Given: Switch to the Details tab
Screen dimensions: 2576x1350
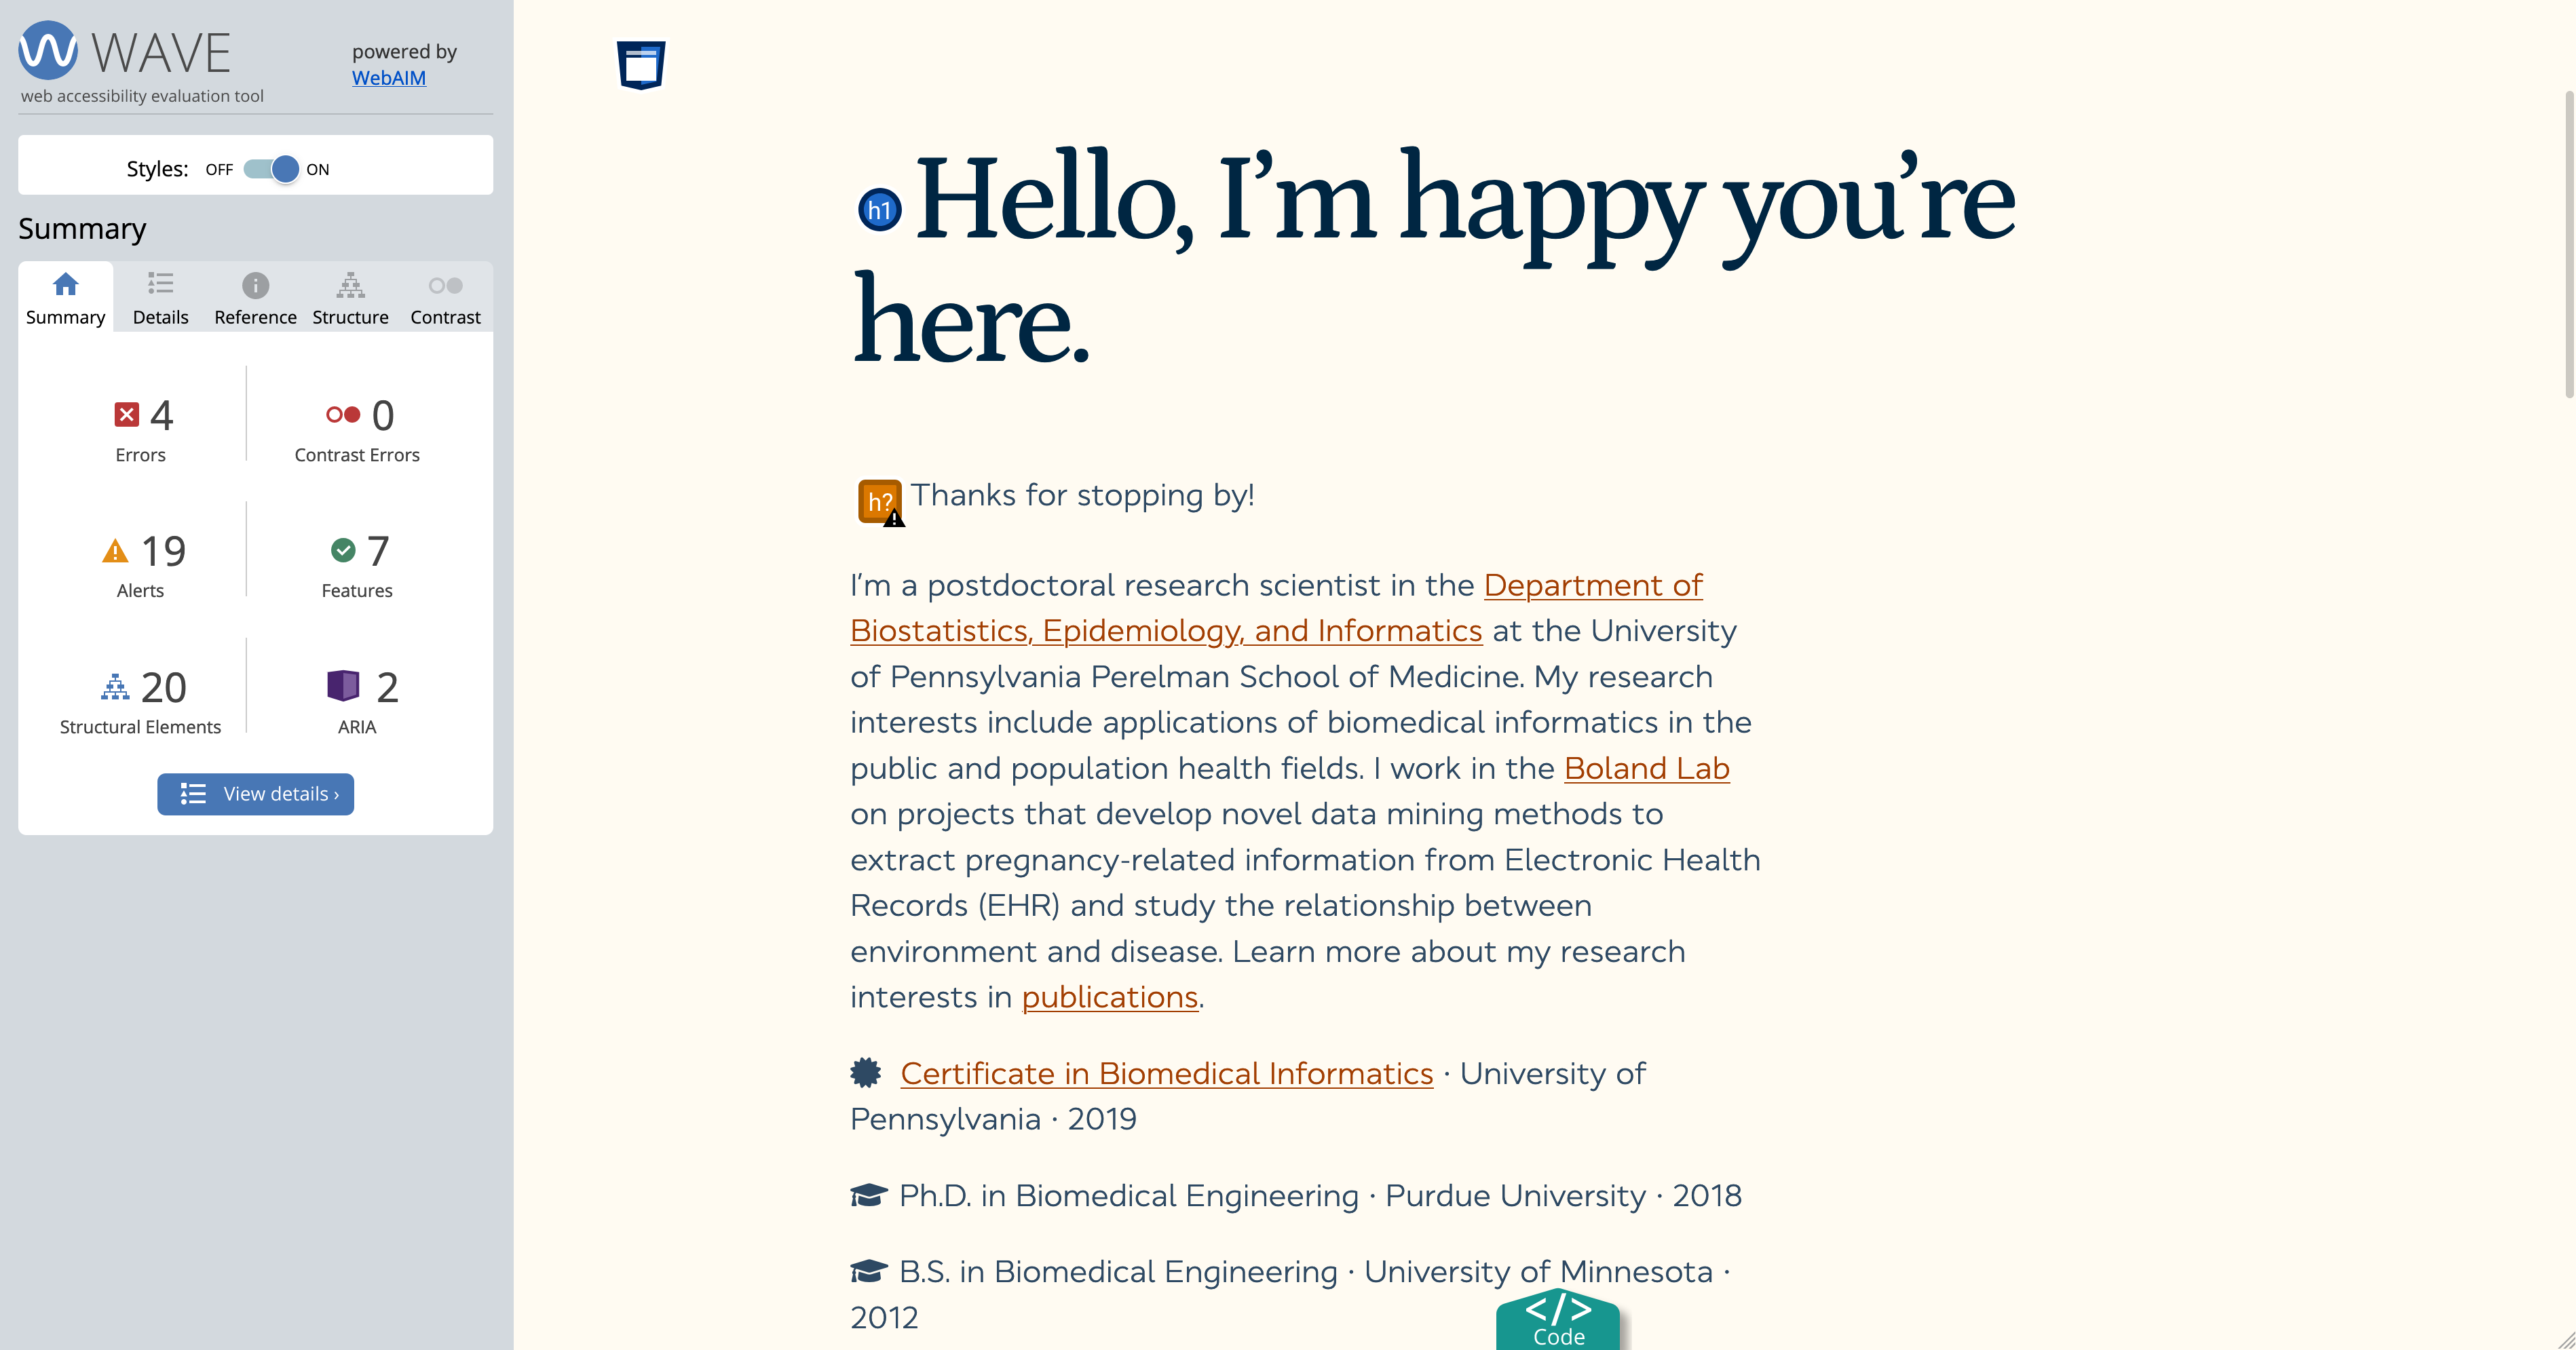Looking at the screenshot, I should 160,298.
